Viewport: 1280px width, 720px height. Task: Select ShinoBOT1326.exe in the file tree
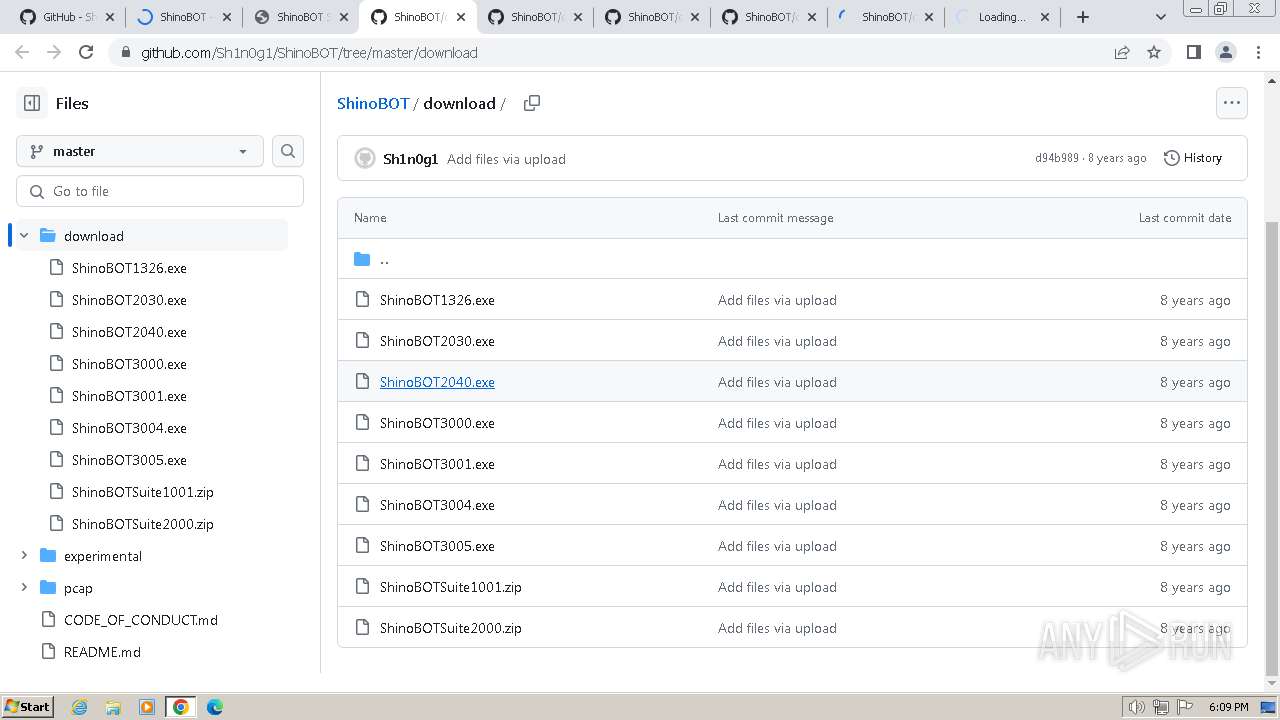tap(129, 268)
